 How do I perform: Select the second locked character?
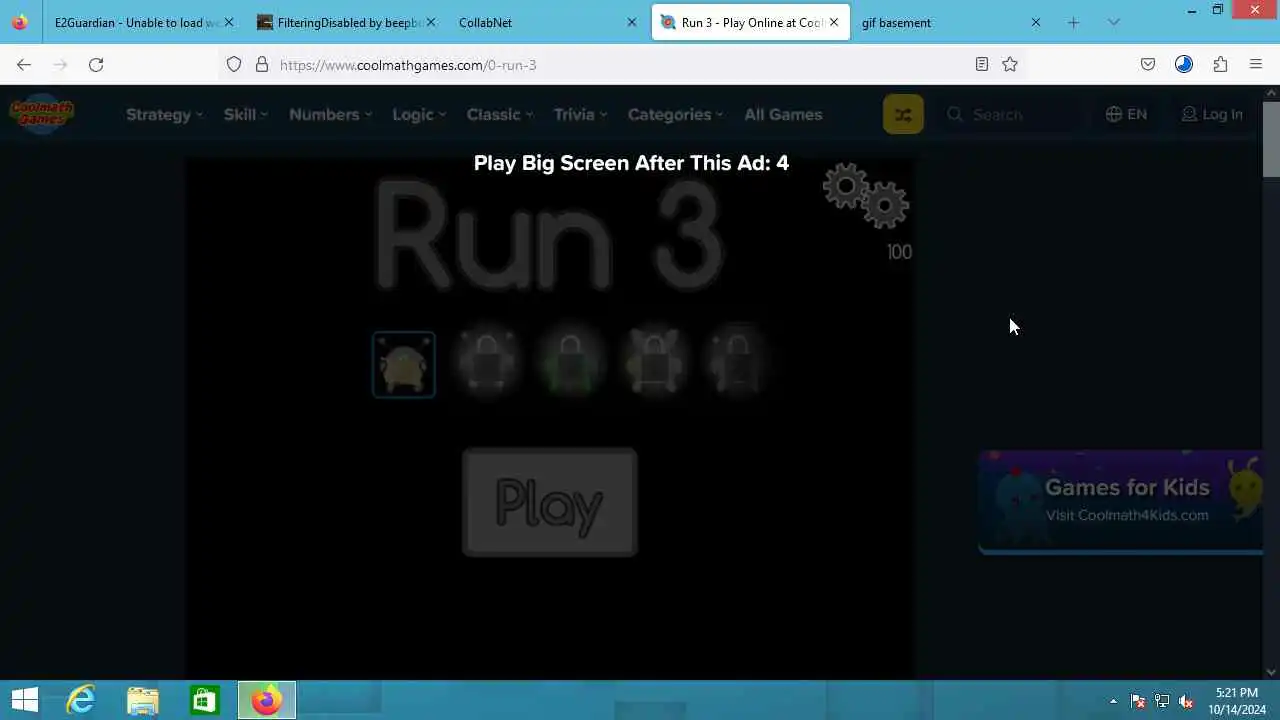click(487, 363)
